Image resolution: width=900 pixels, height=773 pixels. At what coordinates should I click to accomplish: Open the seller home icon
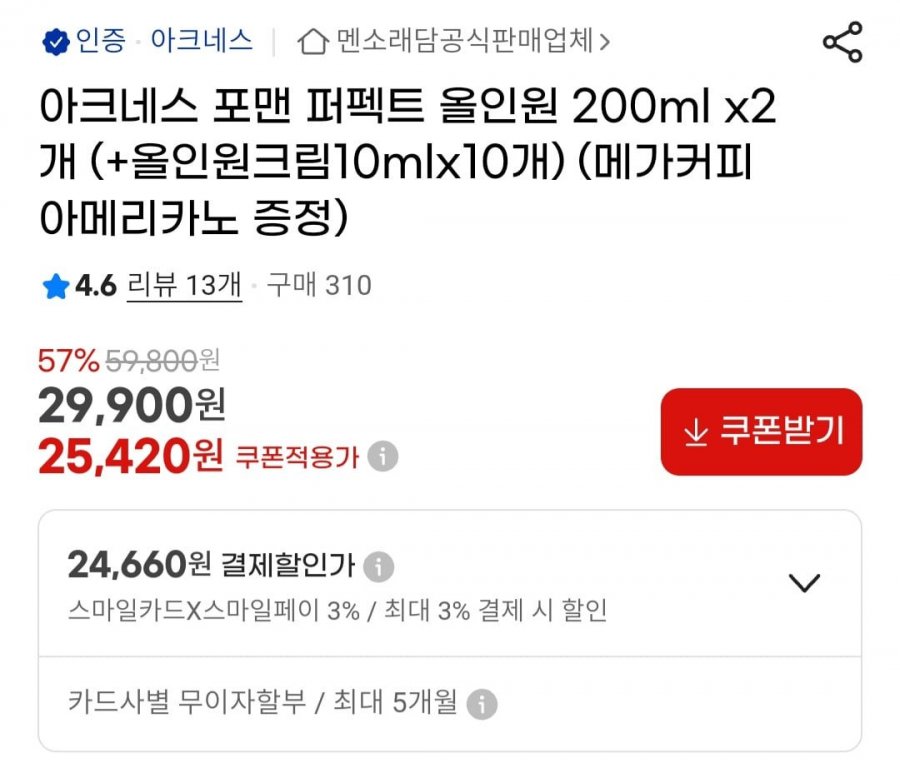(x=313, y=42)
